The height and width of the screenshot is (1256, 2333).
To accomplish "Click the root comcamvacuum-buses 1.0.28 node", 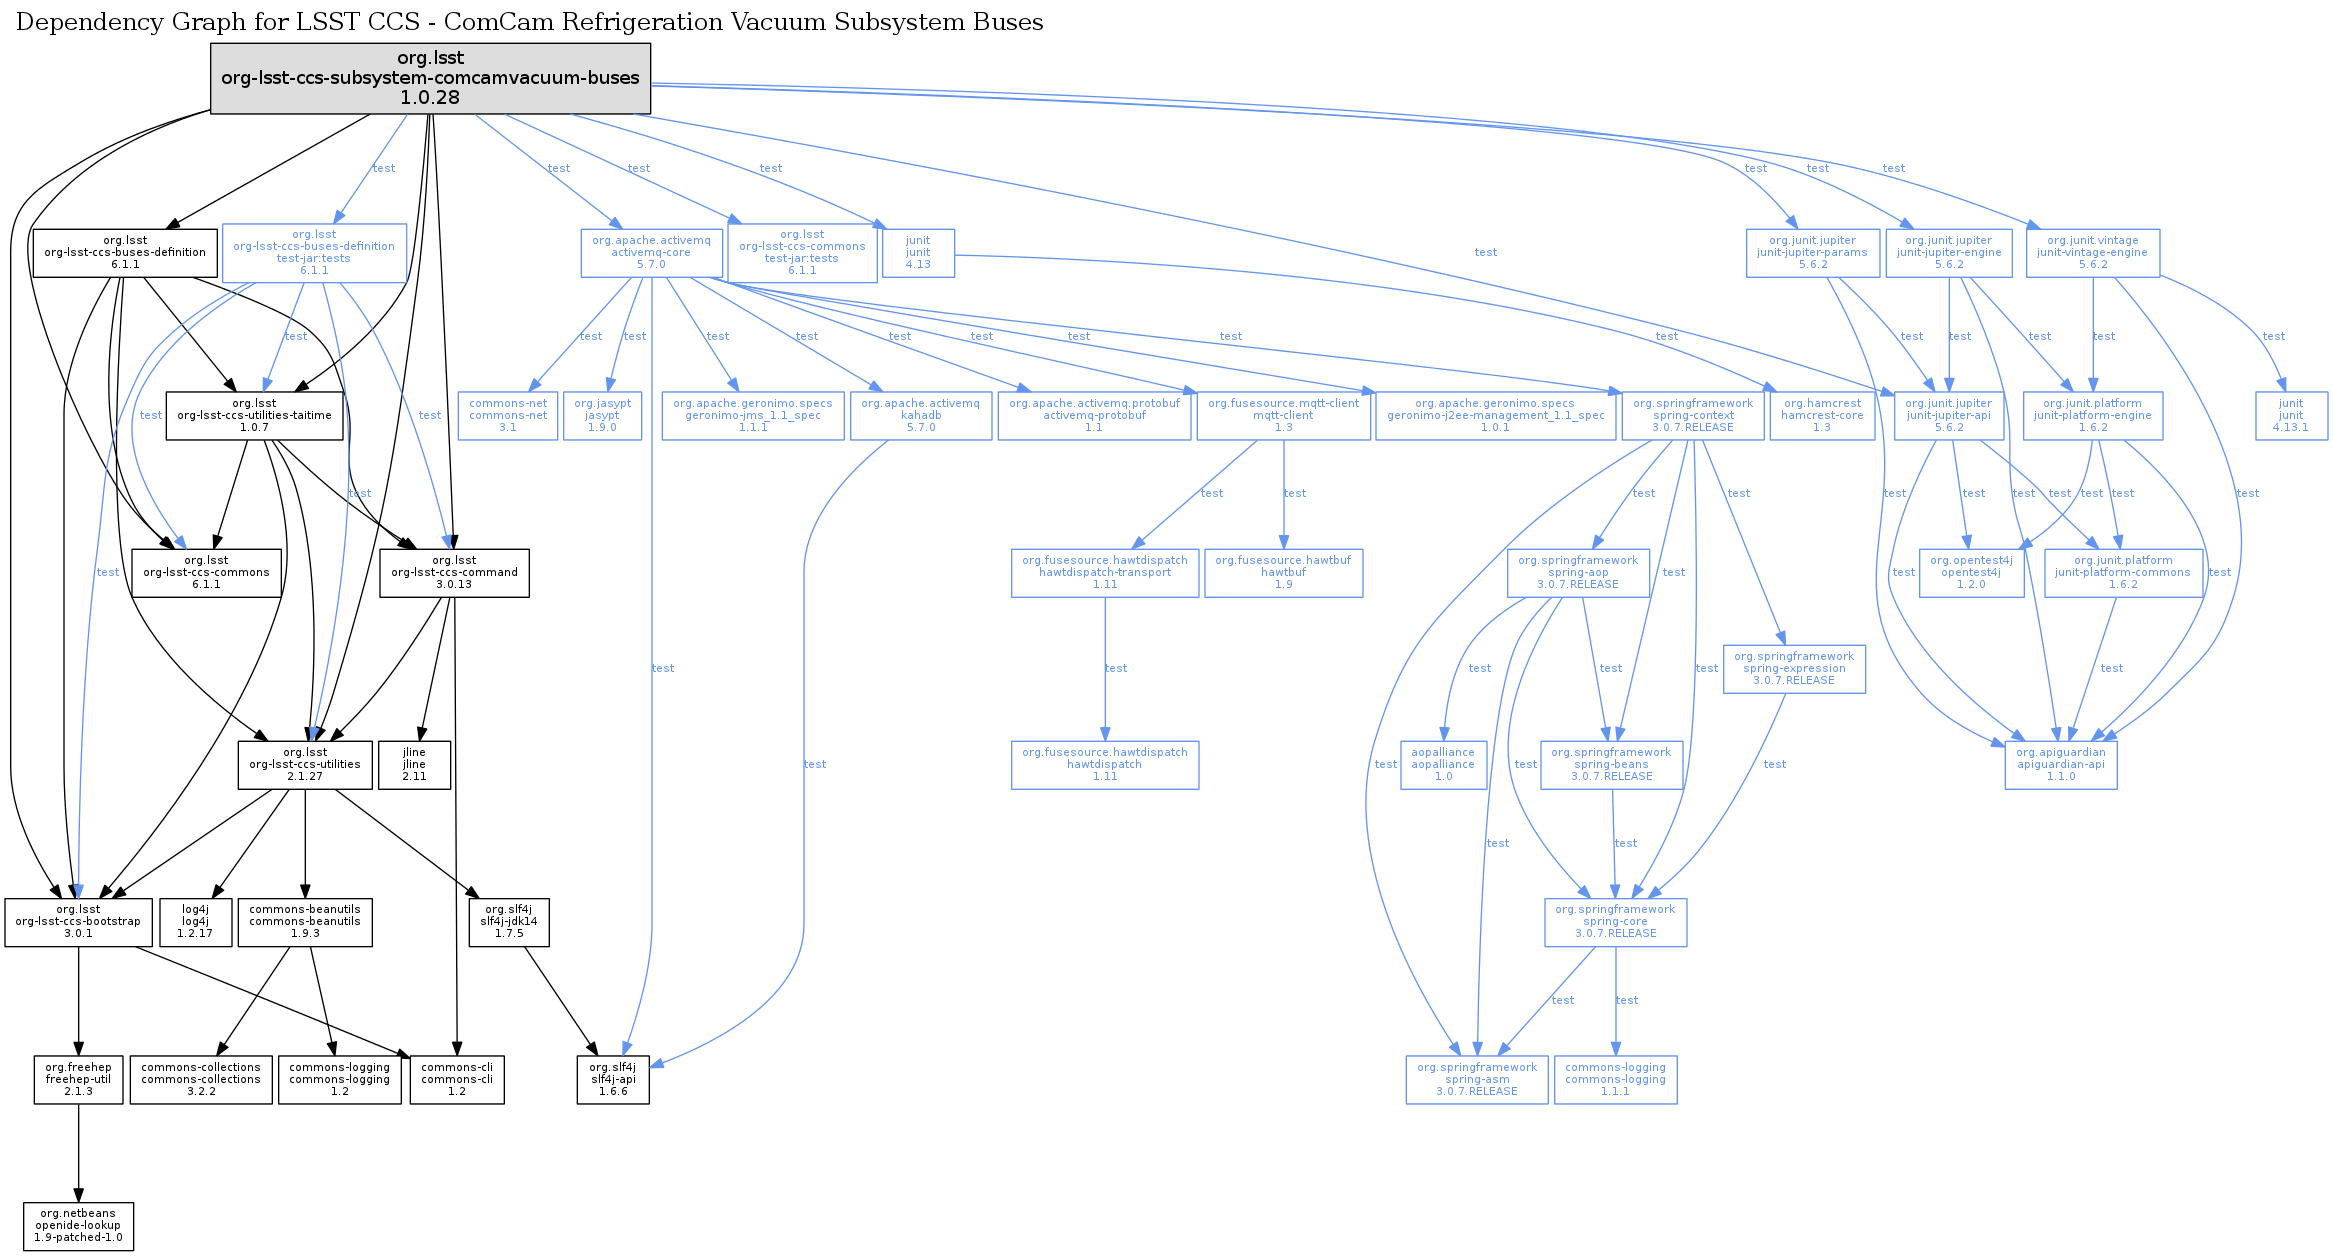I will point(430,78).
